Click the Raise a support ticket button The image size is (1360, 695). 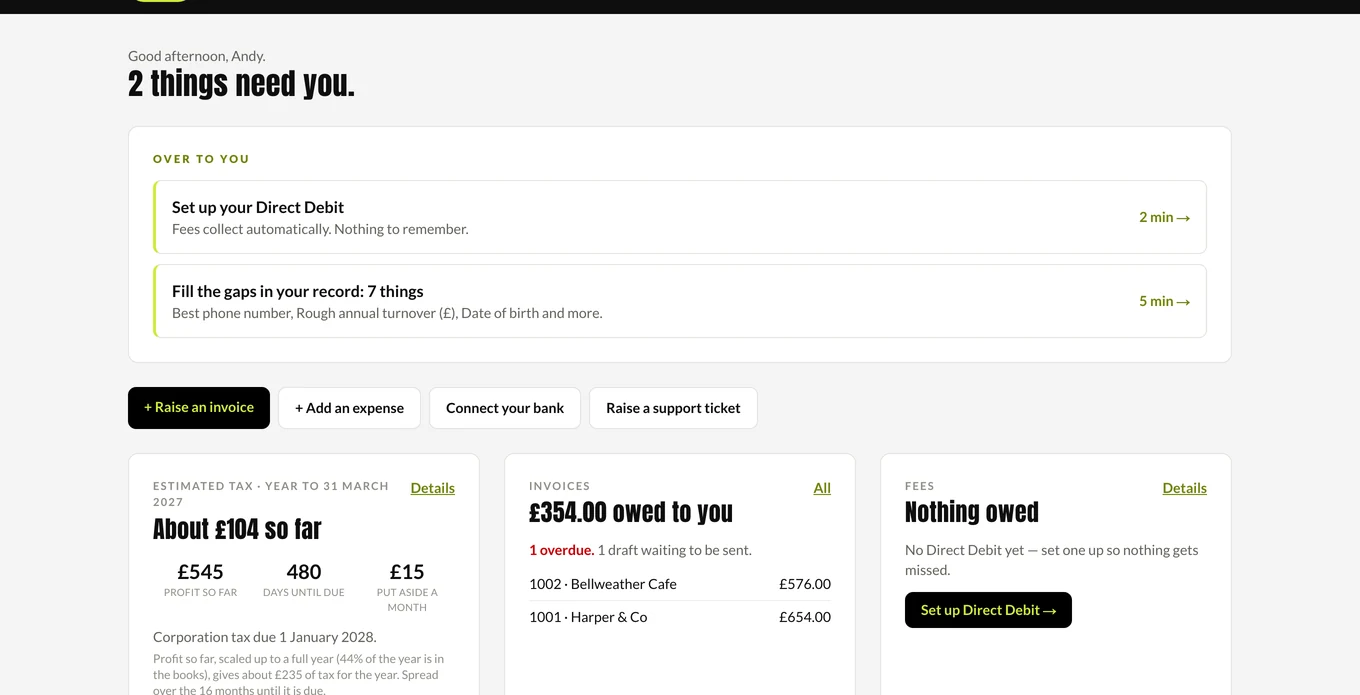pos(673,408)
